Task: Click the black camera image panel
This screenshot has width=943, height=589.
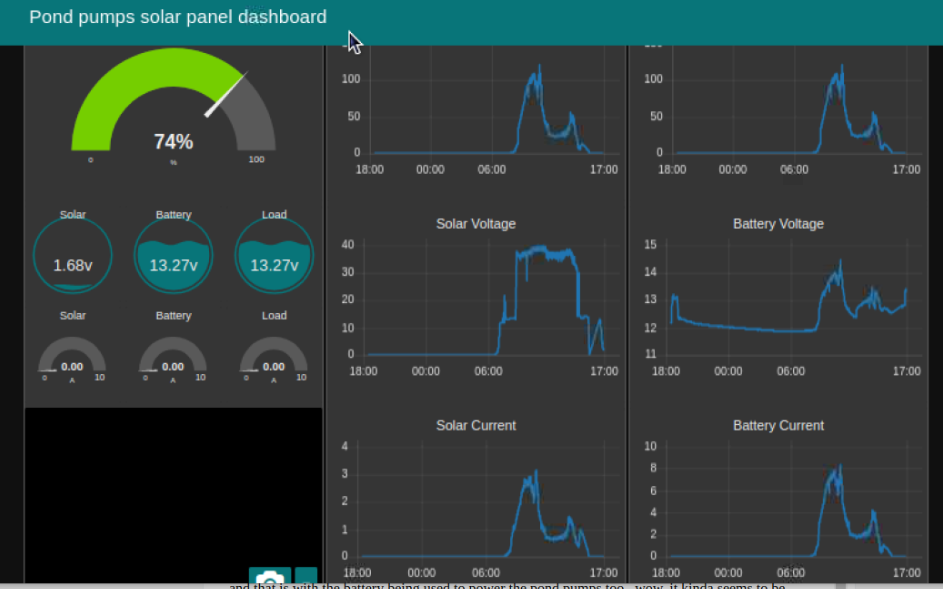Action: click(x=173, y=495)
